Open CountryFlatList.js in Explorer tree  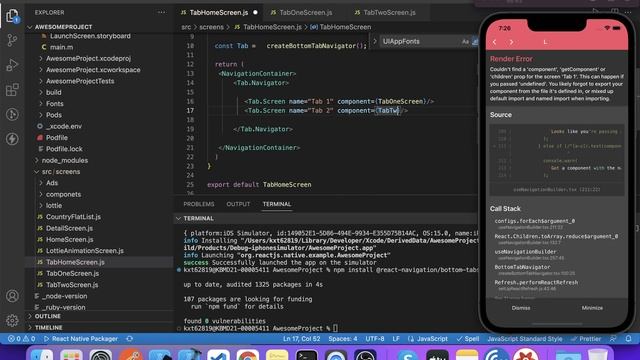click(73, 217)
